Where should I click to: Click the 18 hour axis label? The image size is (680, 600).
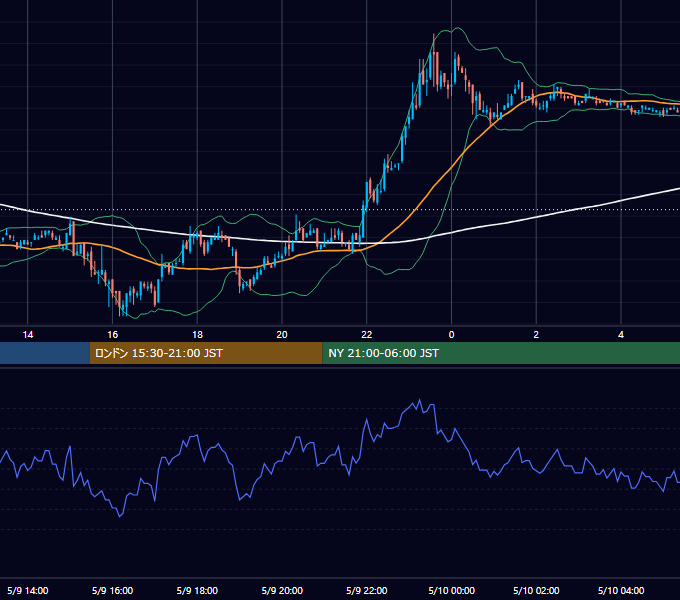pyautogui.click(x=197, y=335)
